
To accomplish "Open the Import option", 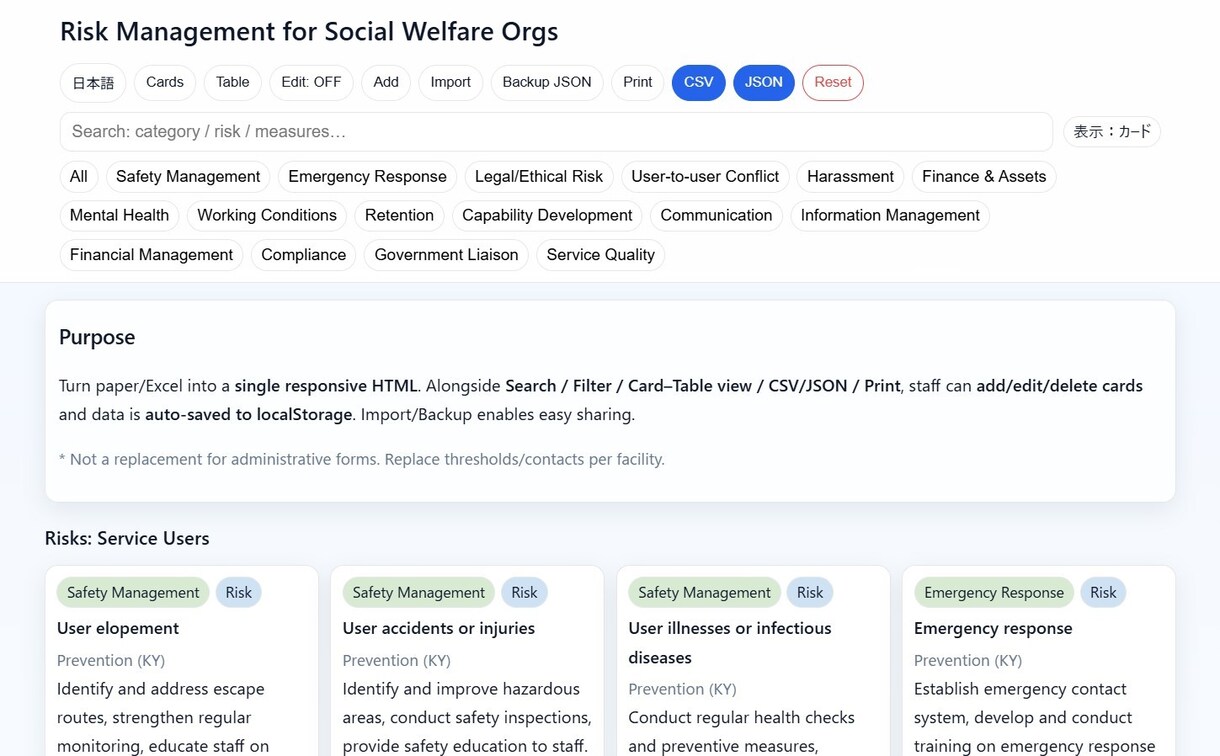I will 451,83.
